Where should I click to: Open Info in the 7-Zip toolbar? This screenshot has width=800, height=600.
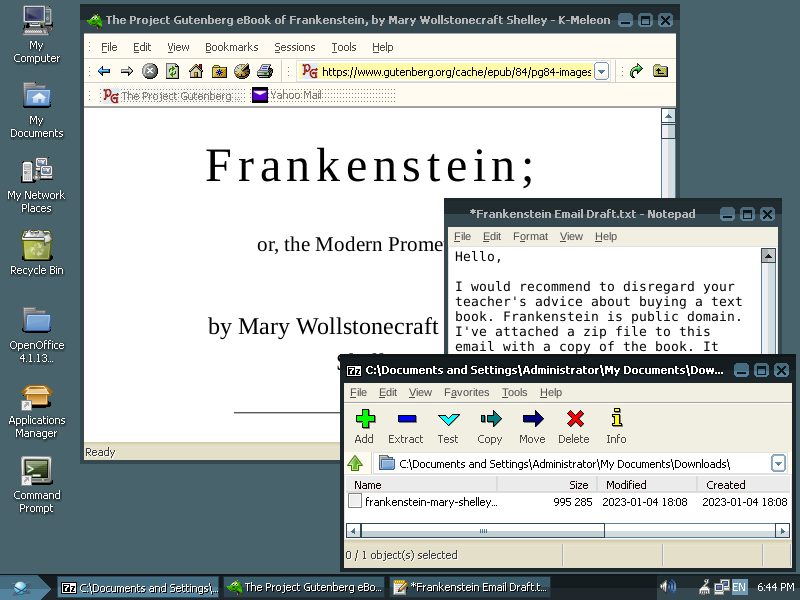[x=616, y=426]
